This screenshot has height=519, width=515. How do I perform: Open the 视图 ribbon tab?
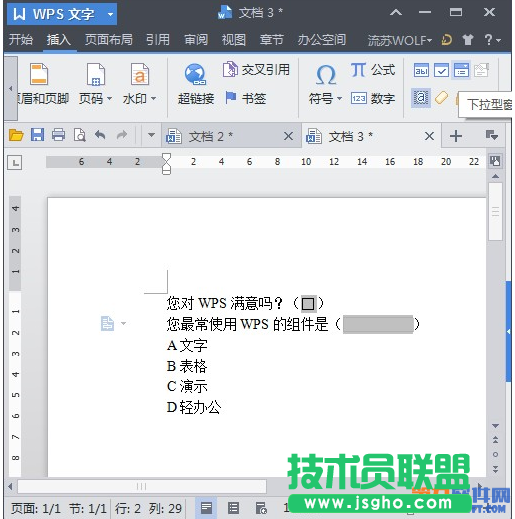(x=234, y=40)
